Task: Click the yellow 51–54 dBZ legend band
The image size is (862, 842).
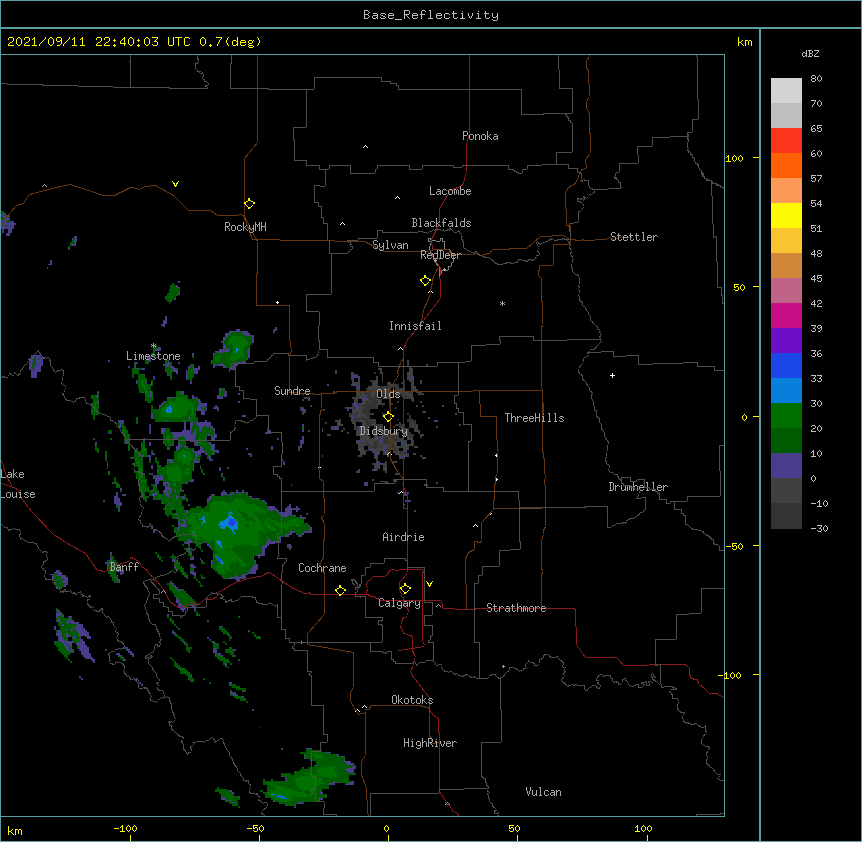Action: click(x=786, y=215)
